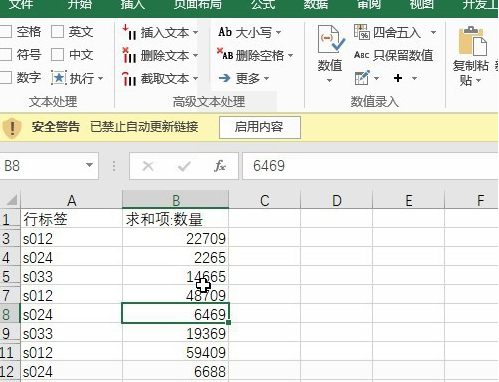Click the Name Box showing B8

(x=49, y=166)
